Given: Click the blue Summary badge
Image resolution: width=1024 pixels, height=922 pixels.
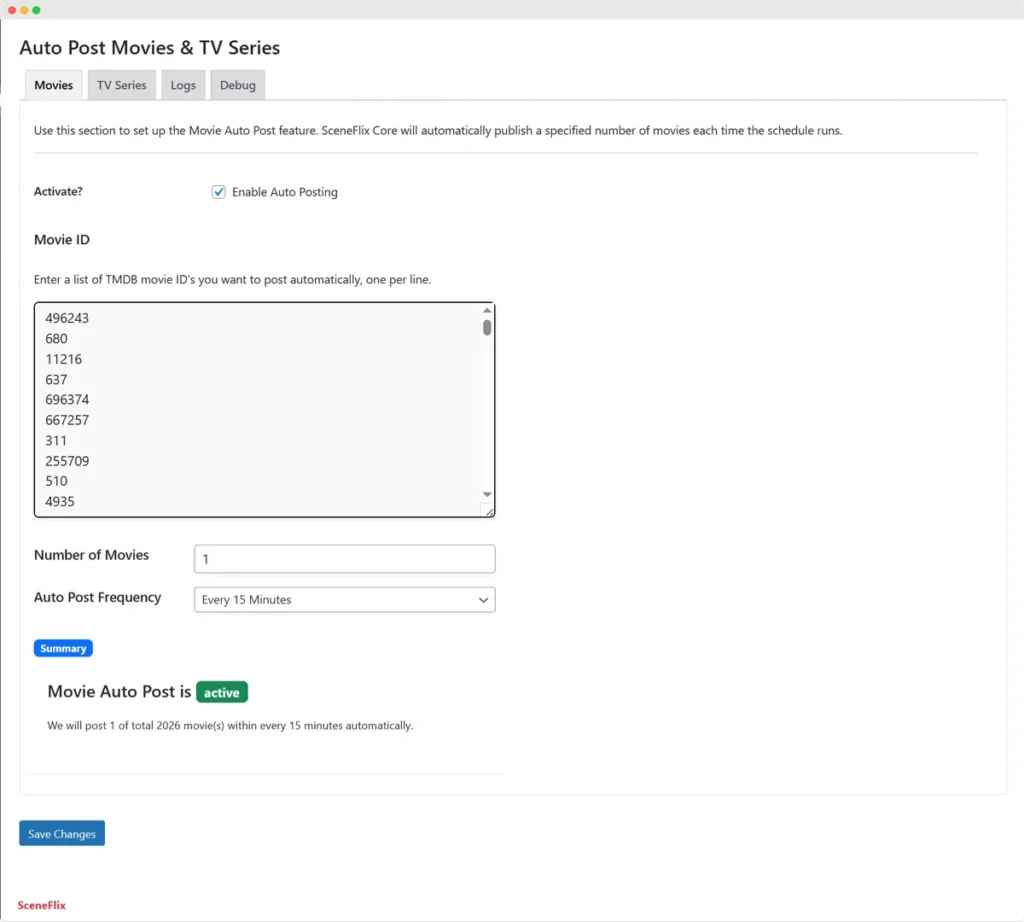Looking at the screenshot, I should pyautogui.click(x=63, y=648).
